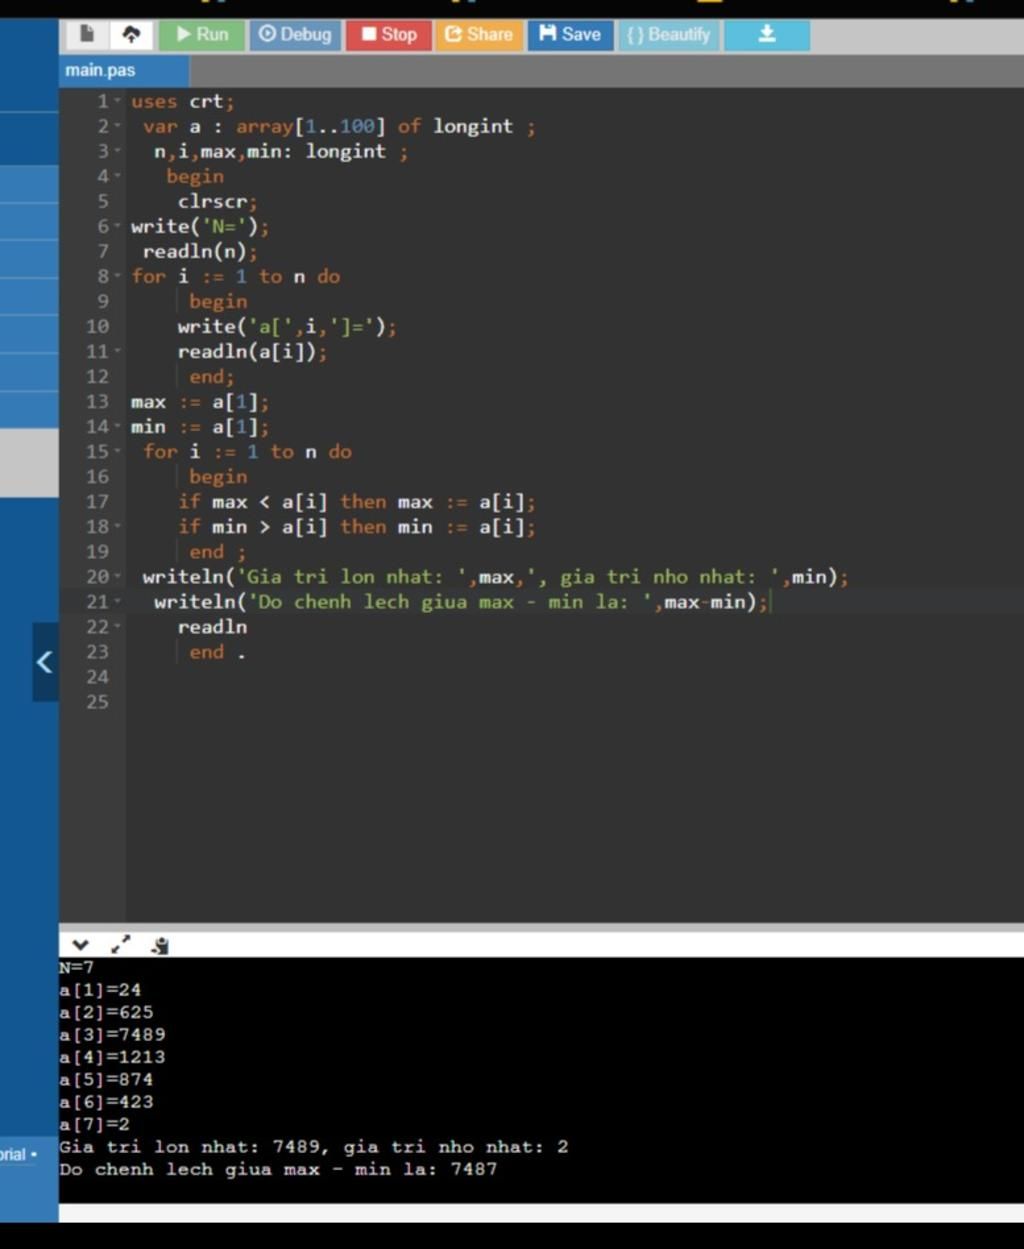This screenshot has height=1249, width=1024.
Task: Click line number 25 in the gutter
Action: 97,702
